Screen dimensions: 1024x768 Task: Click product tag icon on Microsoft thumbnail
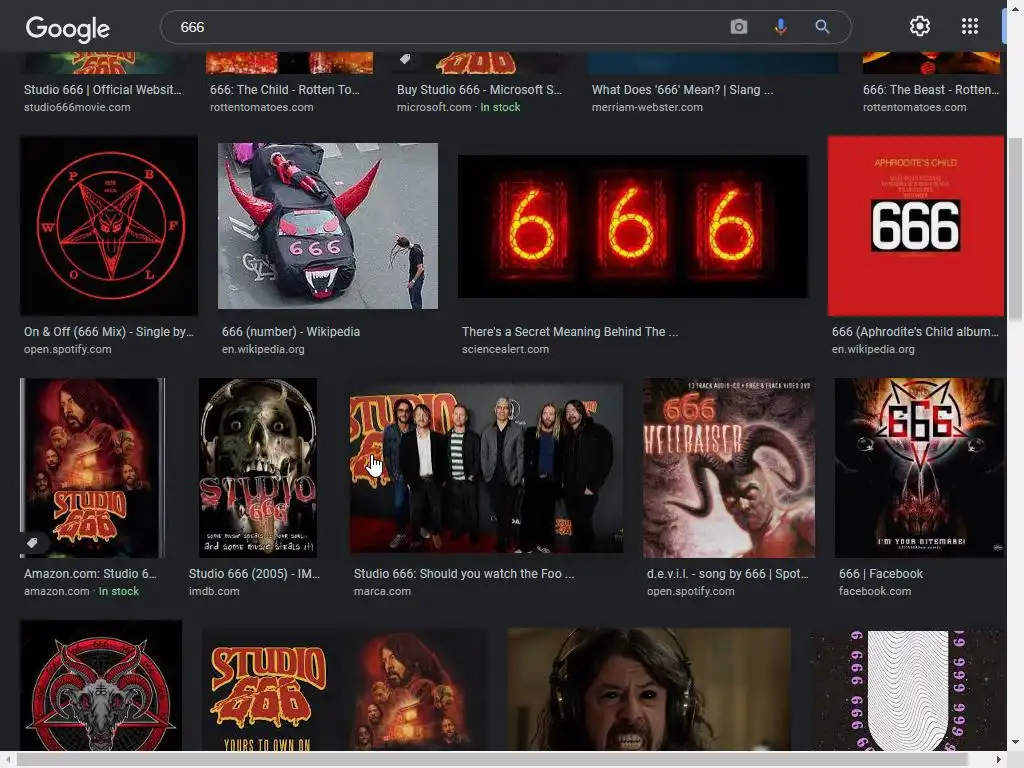(x=405, y=59)
